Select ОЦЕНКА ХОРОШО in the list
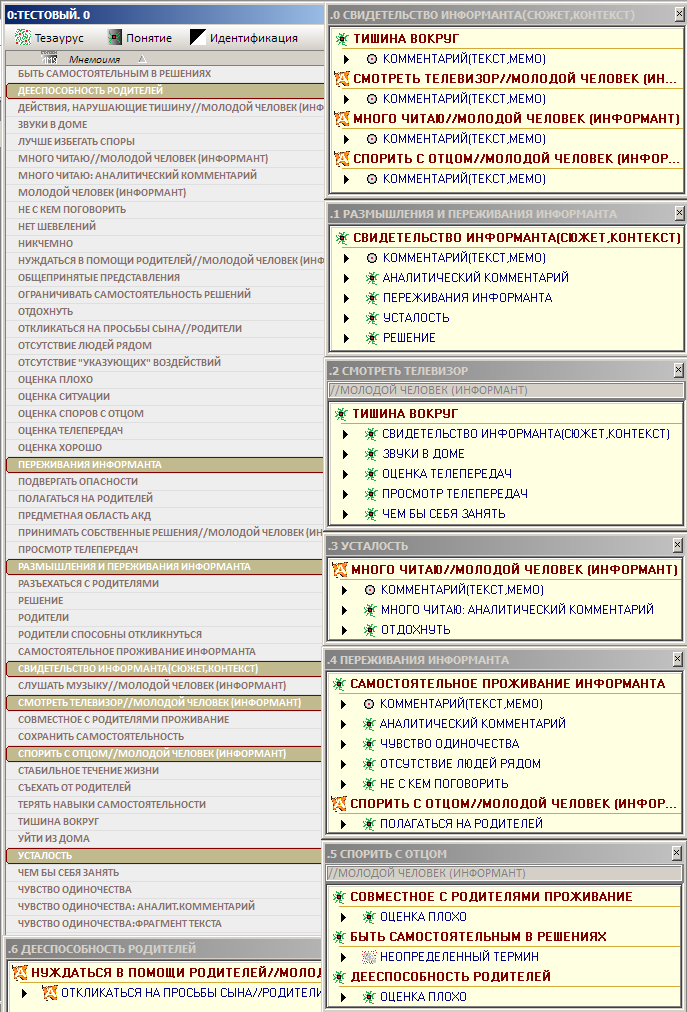The height and width of the screenshot is (1012, 687). tap(165, 447)
